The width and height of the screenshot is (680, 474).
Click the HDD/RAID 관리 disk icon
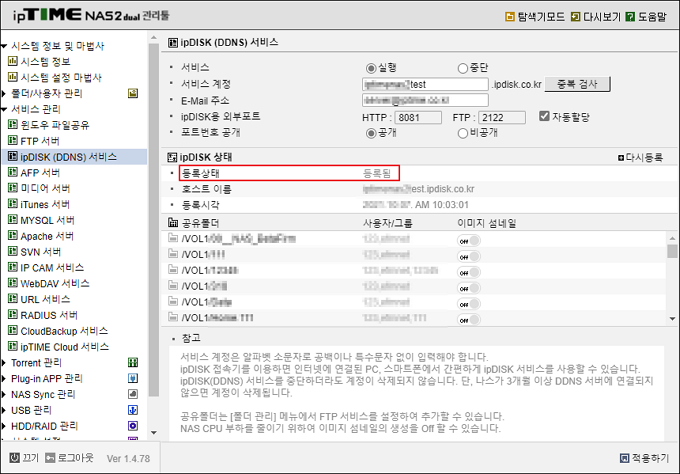pyautogui.click(x=133, y=426)
